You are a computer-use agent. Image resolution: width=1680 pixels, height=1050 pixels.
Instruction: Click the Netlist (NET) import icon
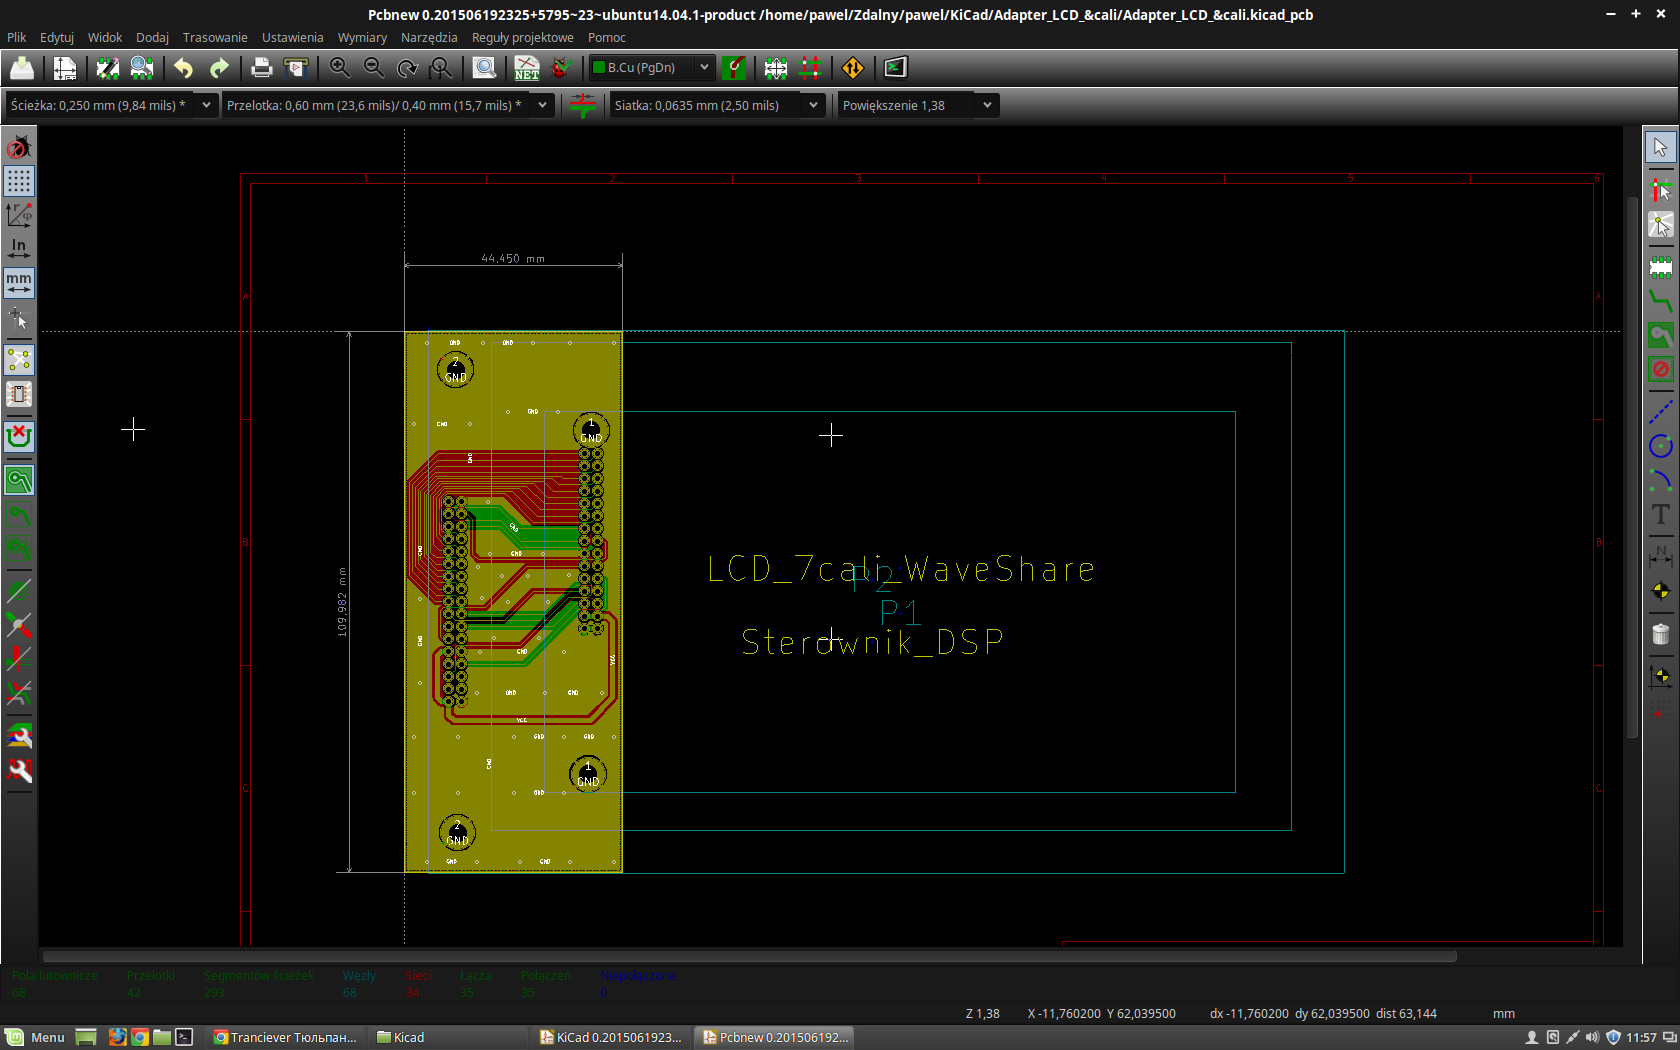[x=526, y=68]
